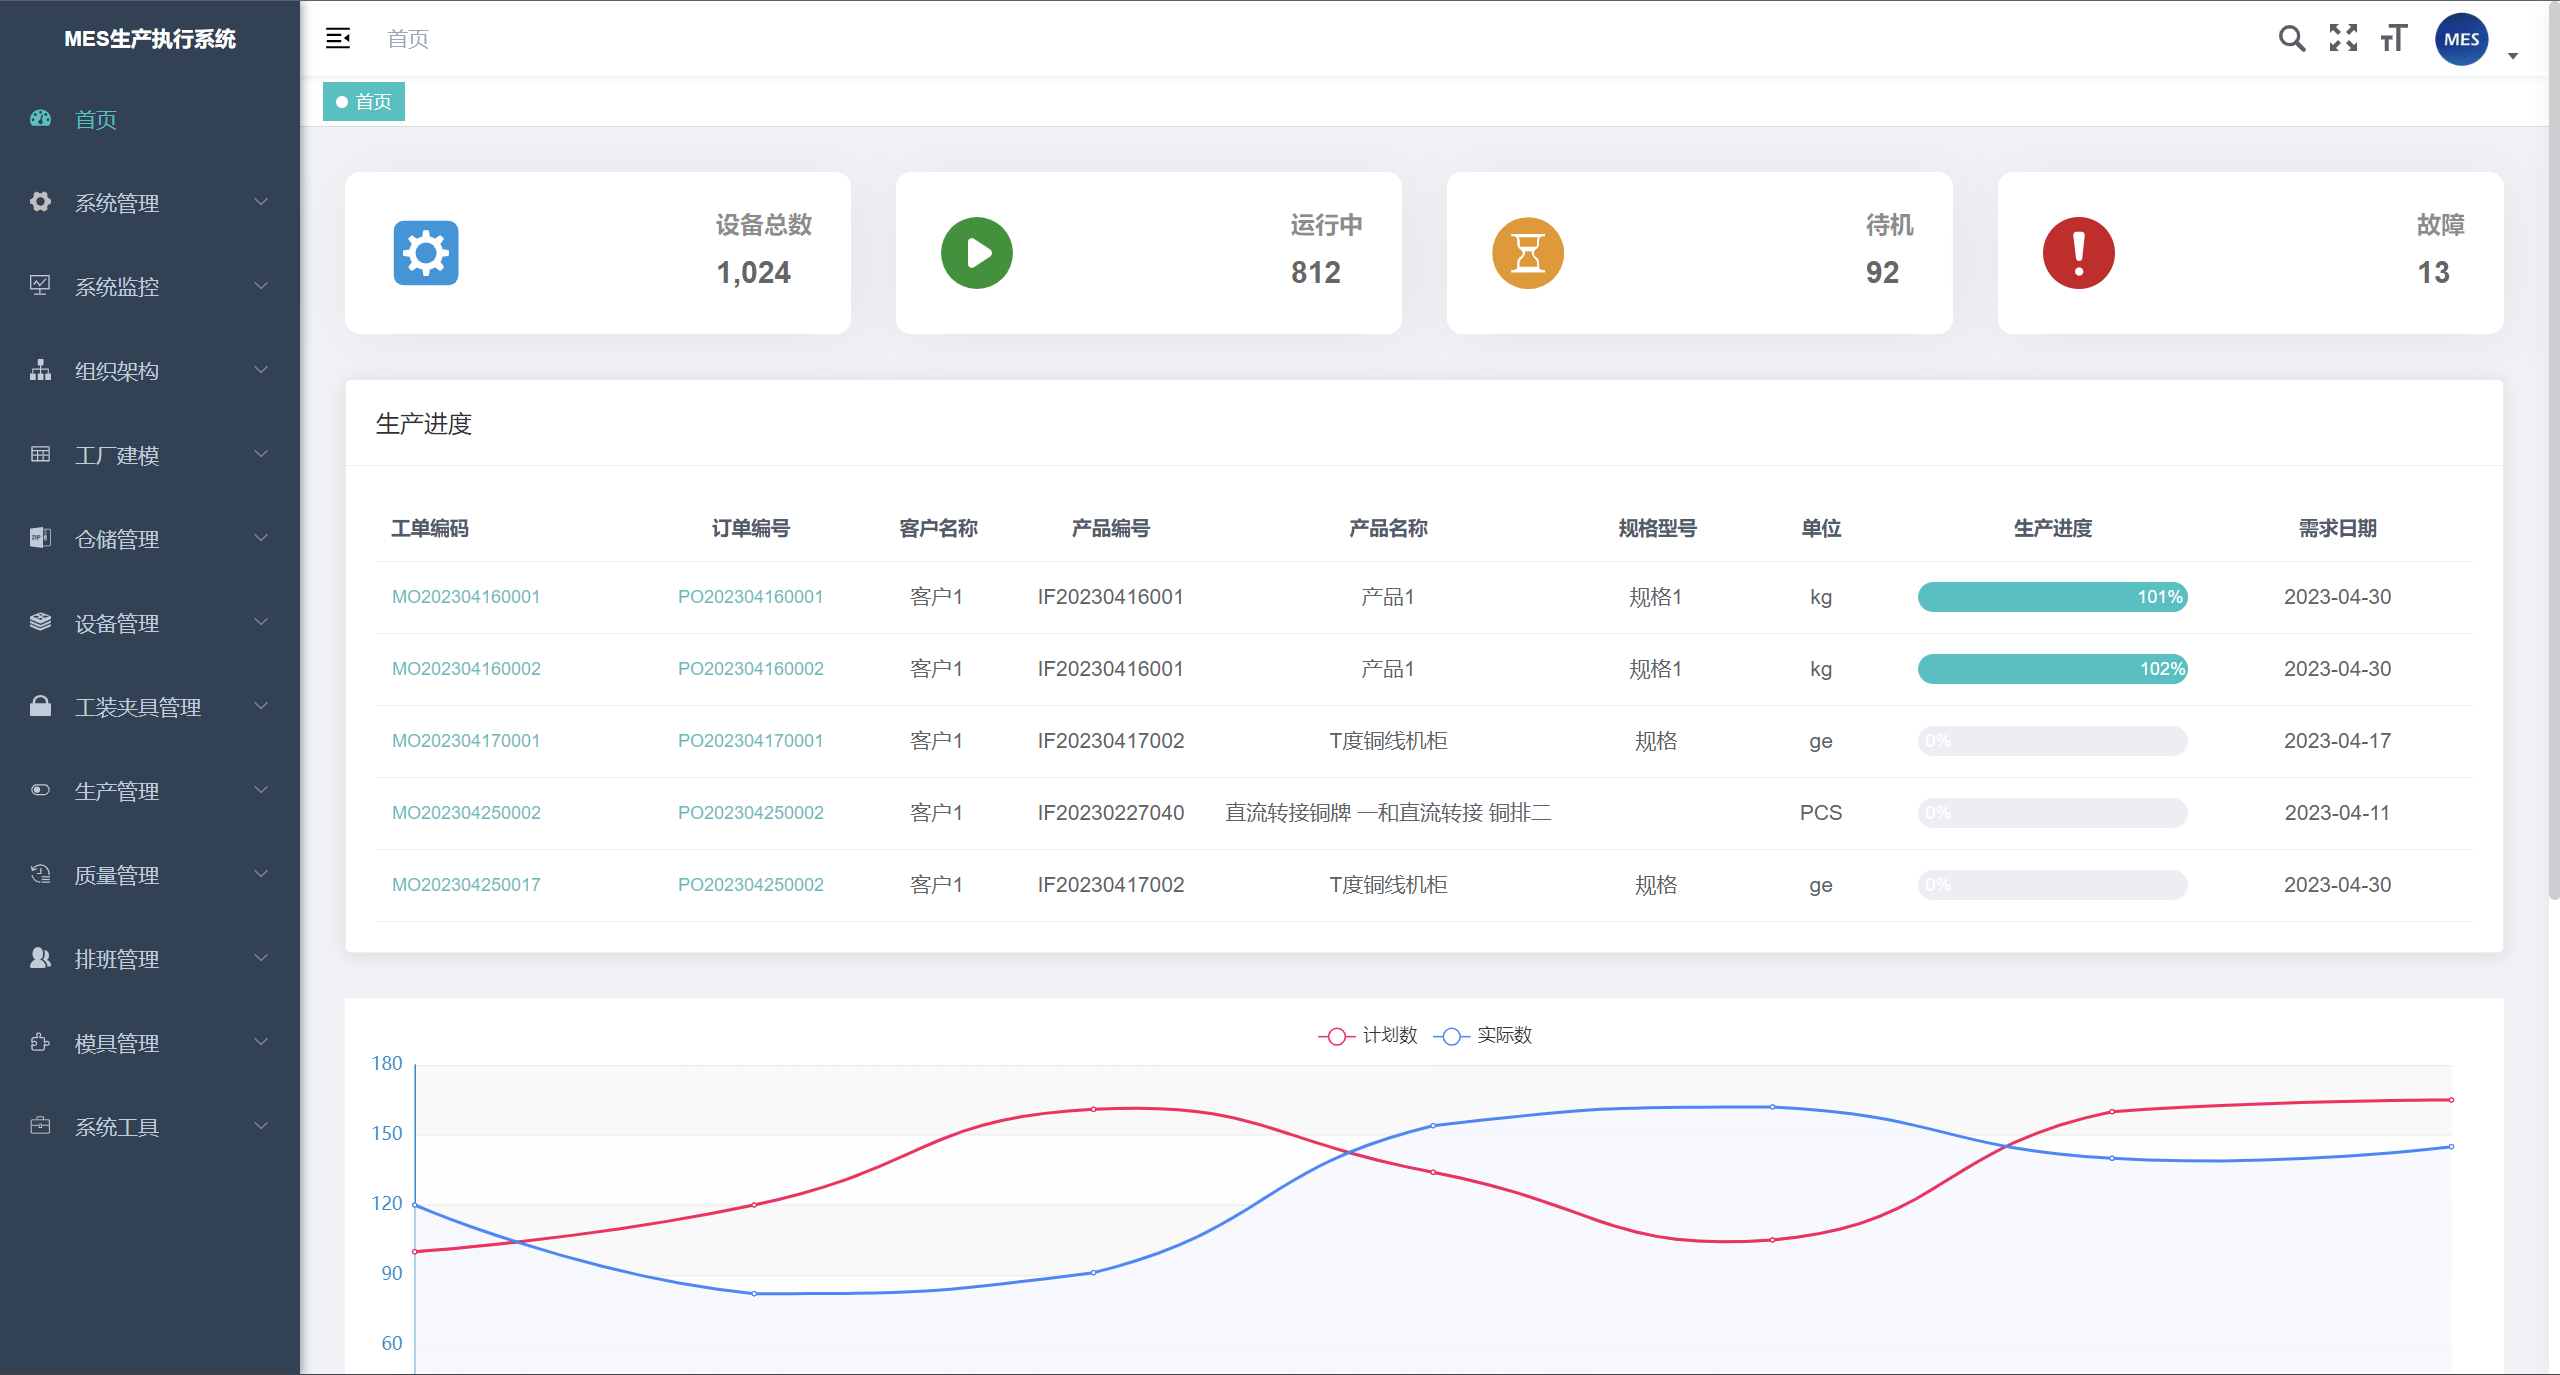The image size is (2560, 1375).
Task: Expand the 系统管理 menu chevron
Action: tap(261, 202)
